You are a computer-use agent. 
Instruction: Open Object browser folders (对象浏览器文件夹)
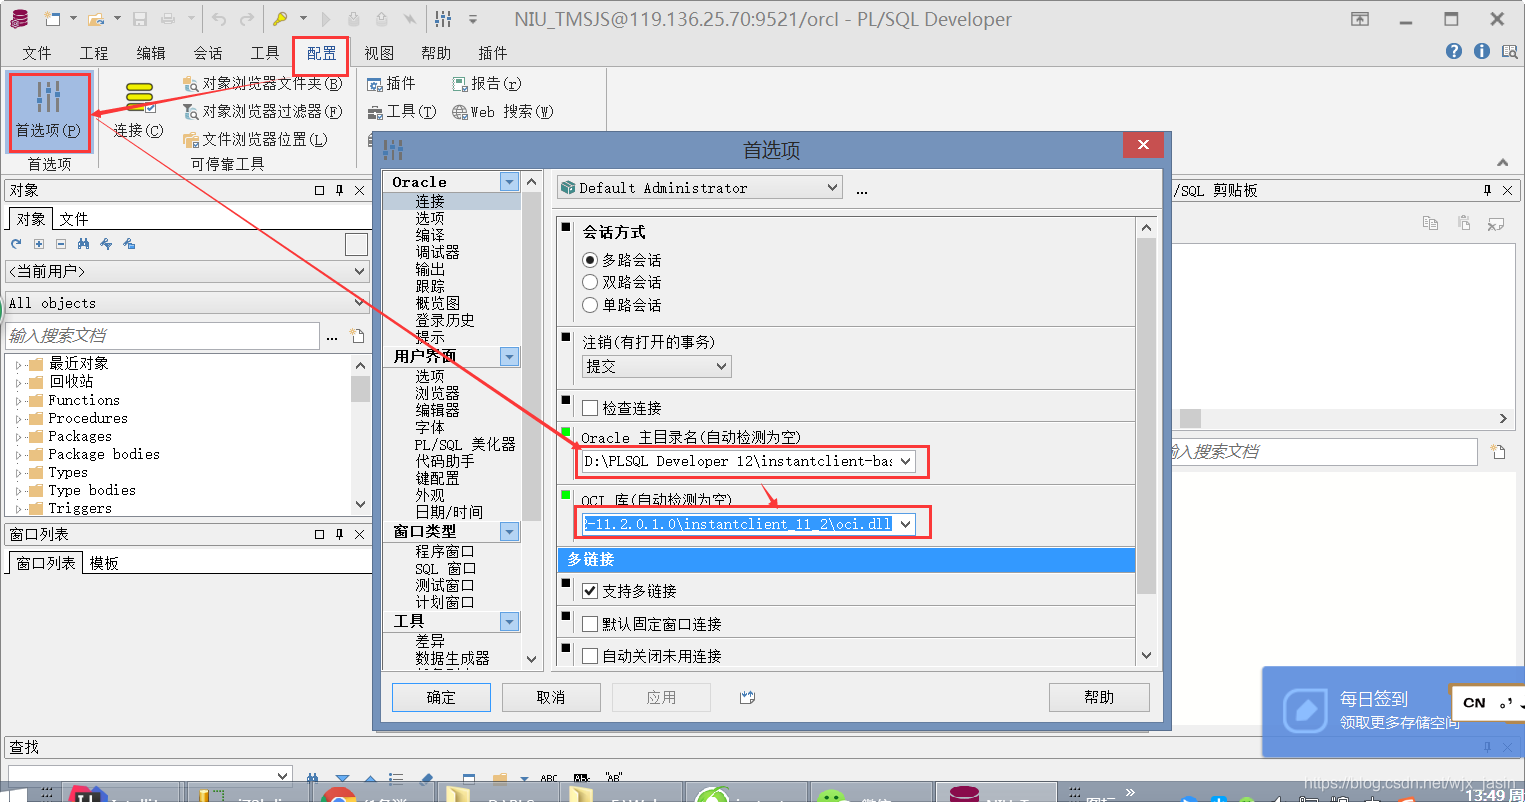262,84
